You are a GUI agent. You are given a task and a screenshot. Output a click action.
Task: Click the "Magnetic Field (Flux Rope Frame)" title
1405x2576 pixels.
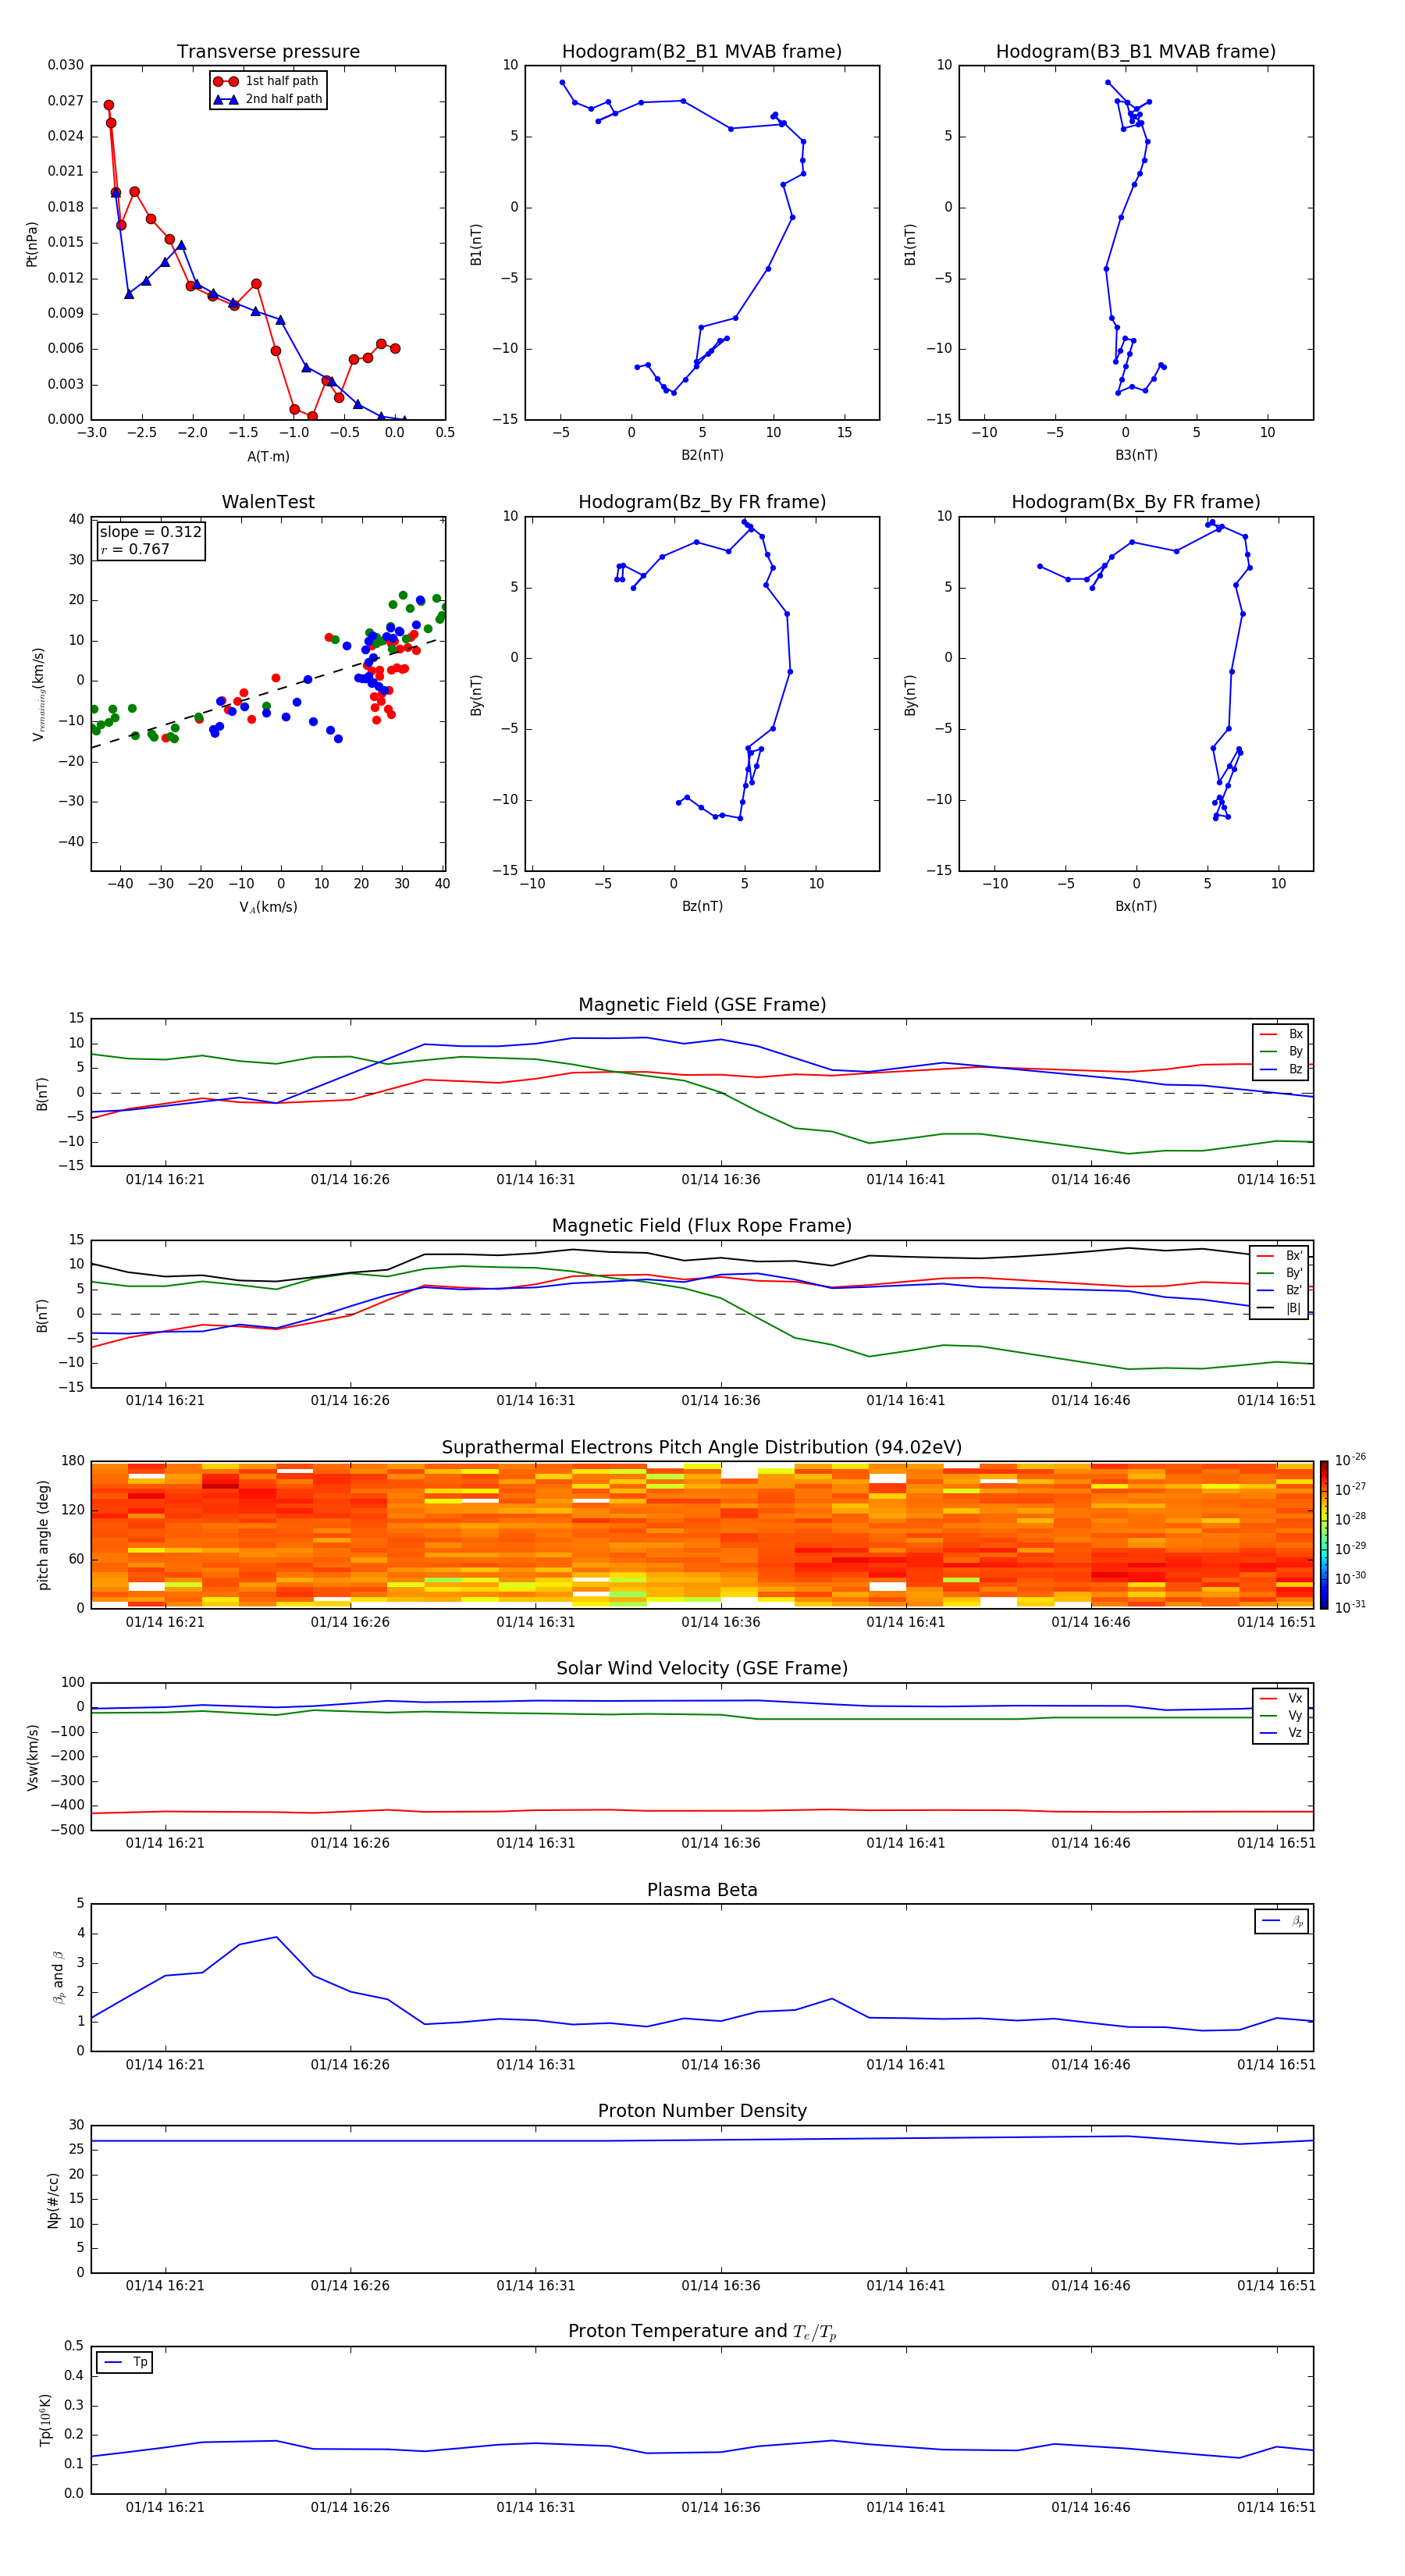[702, 1226]
